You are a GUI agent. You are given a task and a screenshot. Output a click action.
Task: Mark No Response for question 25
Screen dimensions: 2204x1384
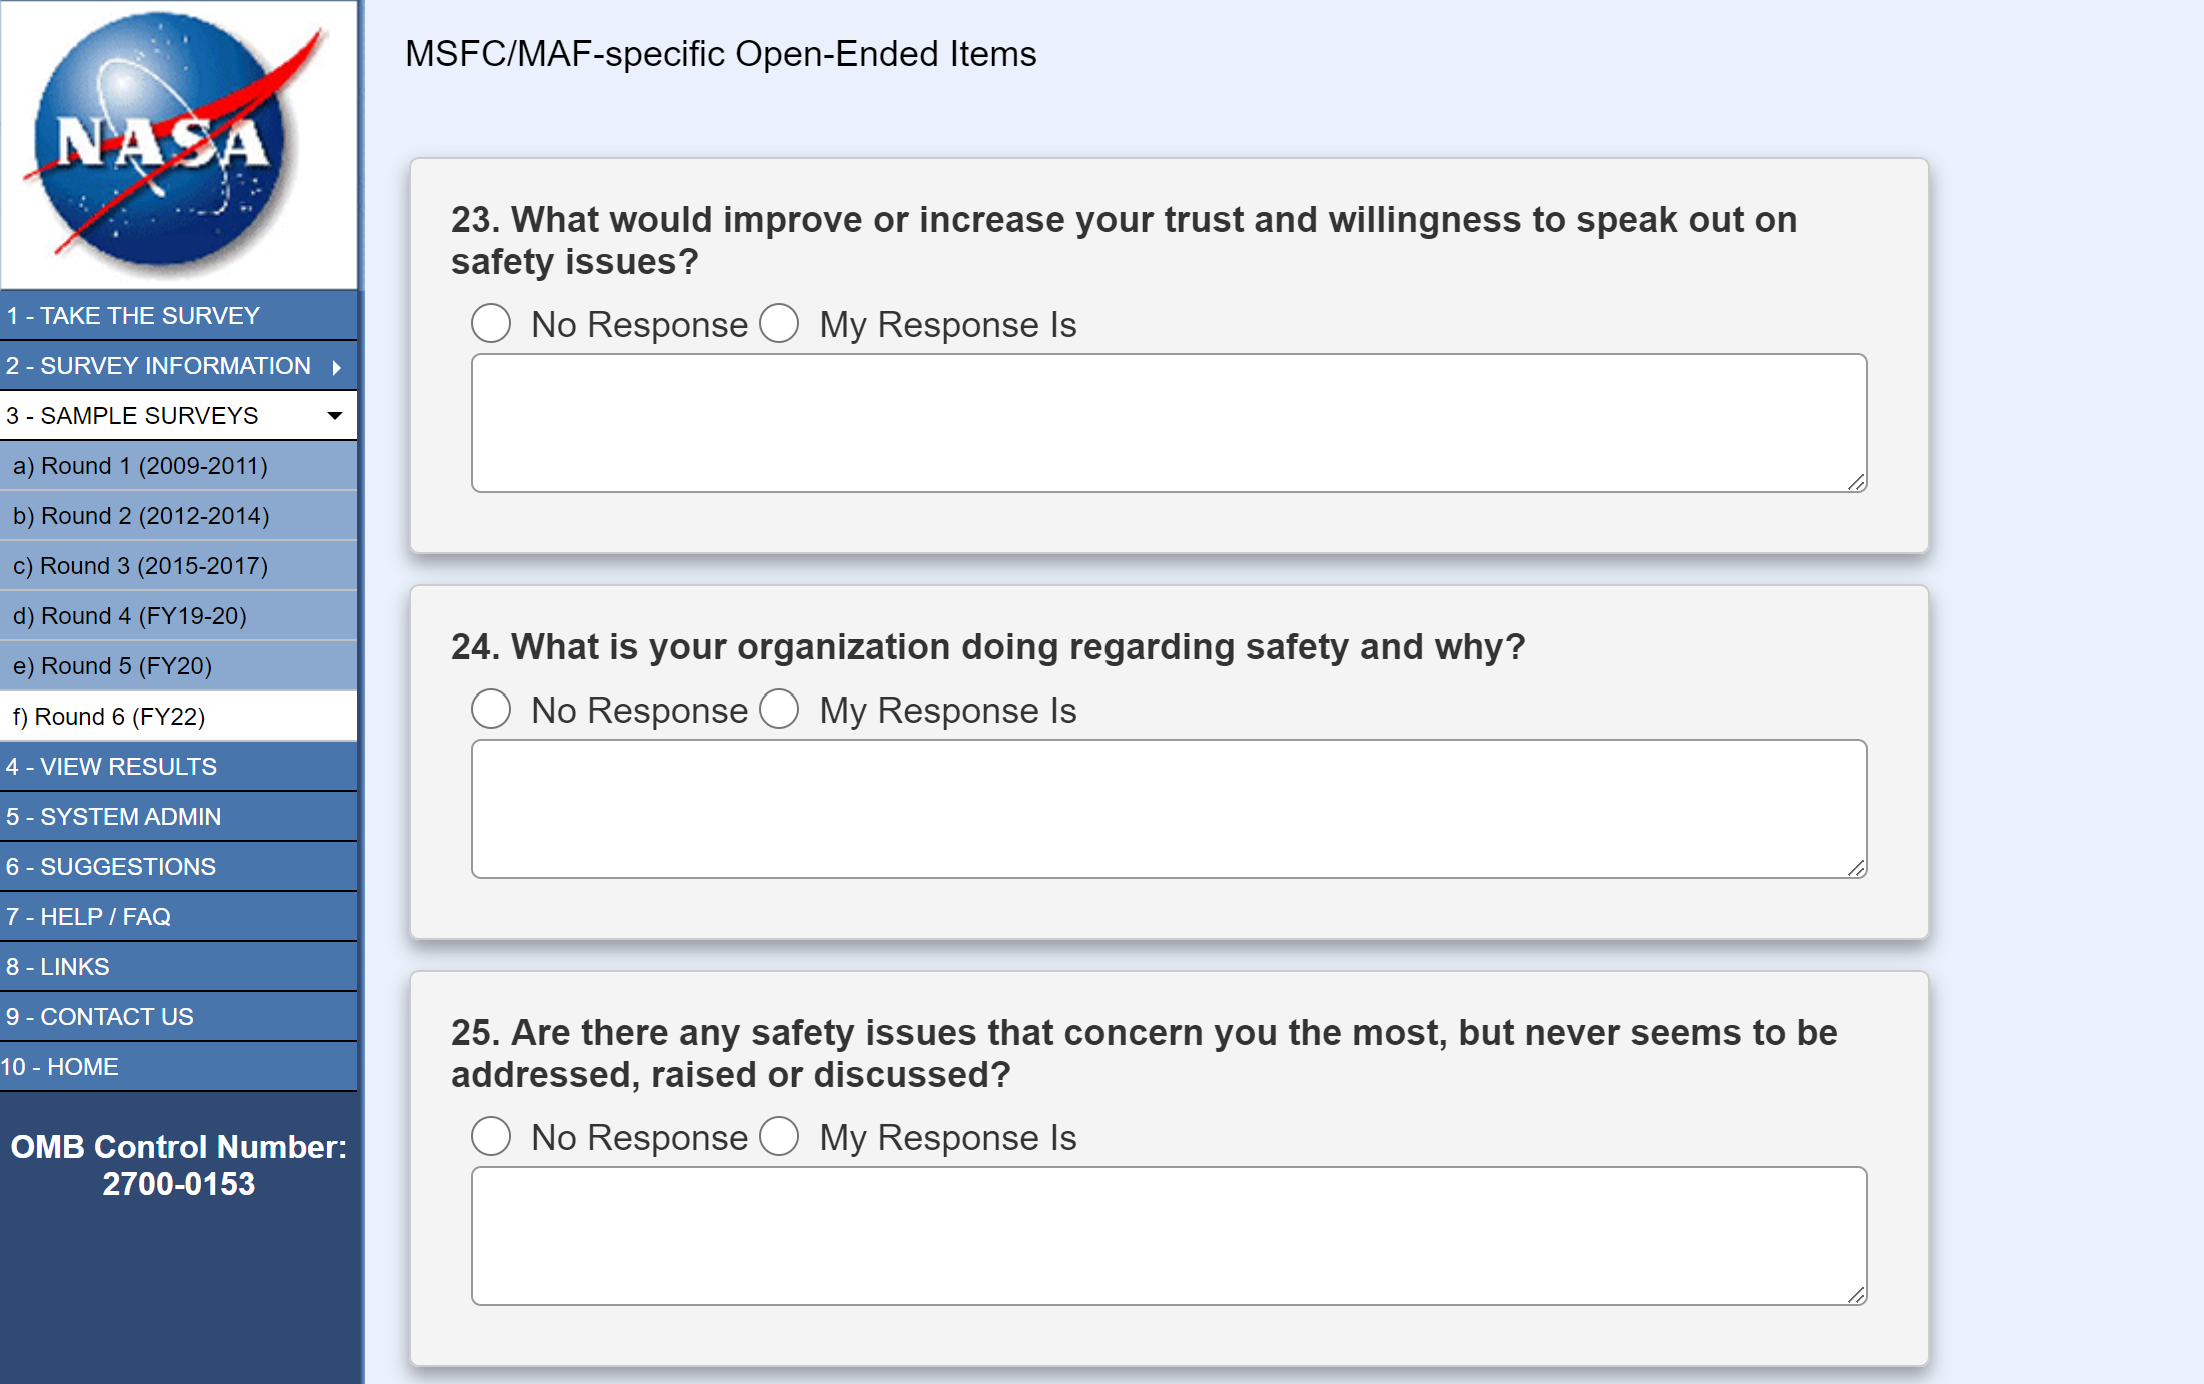point(491,1137)
